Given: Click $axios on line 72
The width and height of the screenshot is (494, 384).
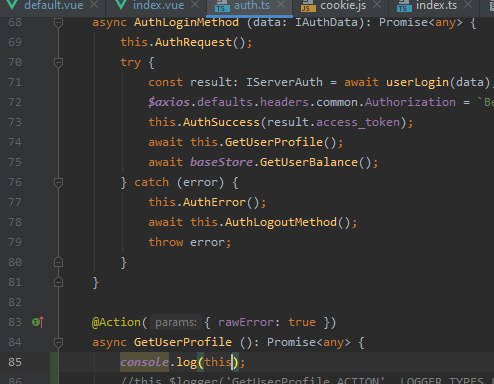Looking at the screenshot, I should [x=169, y=102].
